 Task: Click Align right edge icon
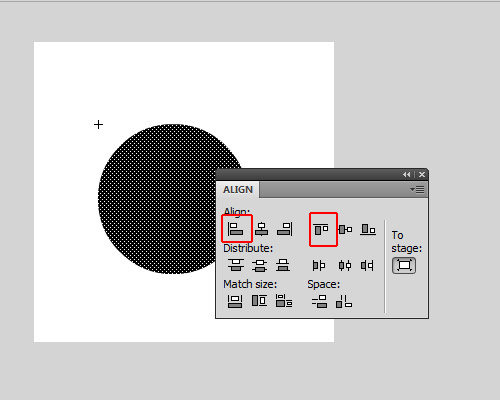click(x=285, y=229)
